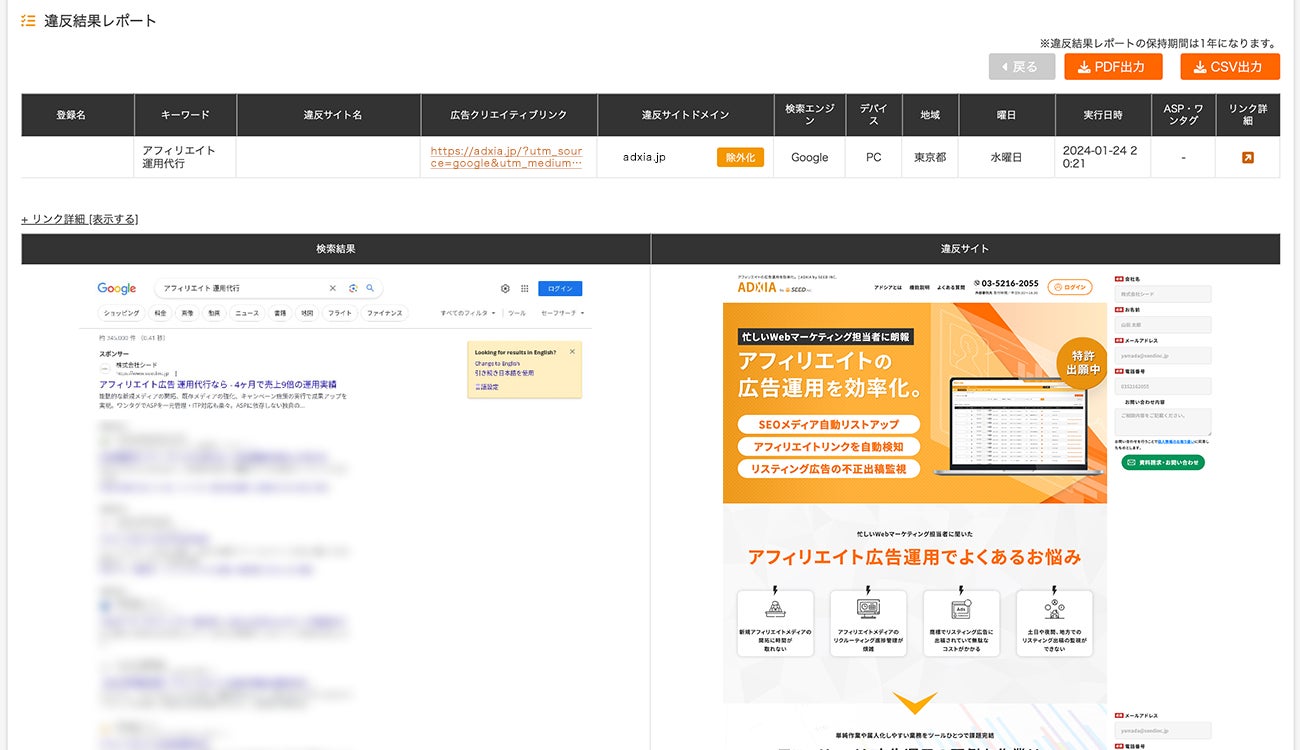The width and height of the screenshot is (1300, 750).
Task: Click 特許出願中 round badge on banner
Action: 1084,364
